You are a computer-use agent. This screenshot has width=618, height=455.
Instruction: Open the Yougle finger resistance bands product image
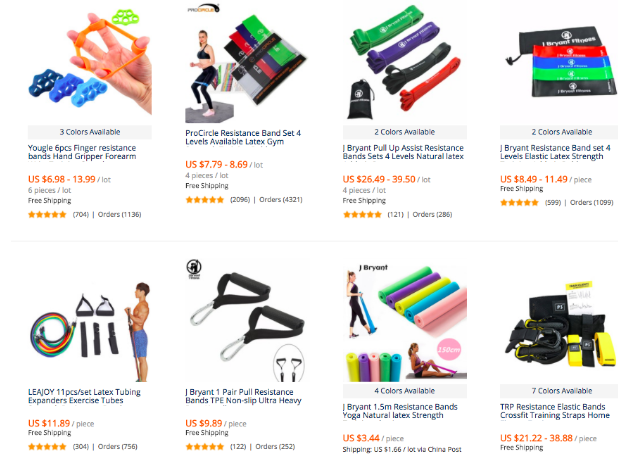(x=90, y=61)
